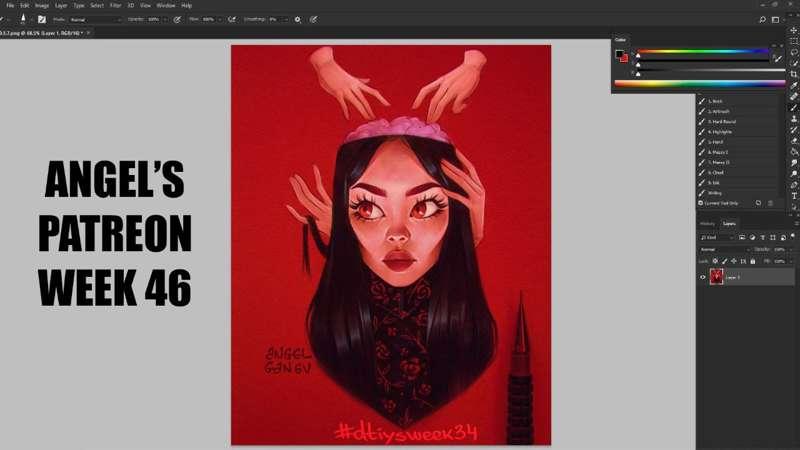
Task: Open layer blend mode Normal dropdown
Action: [724, 249]
